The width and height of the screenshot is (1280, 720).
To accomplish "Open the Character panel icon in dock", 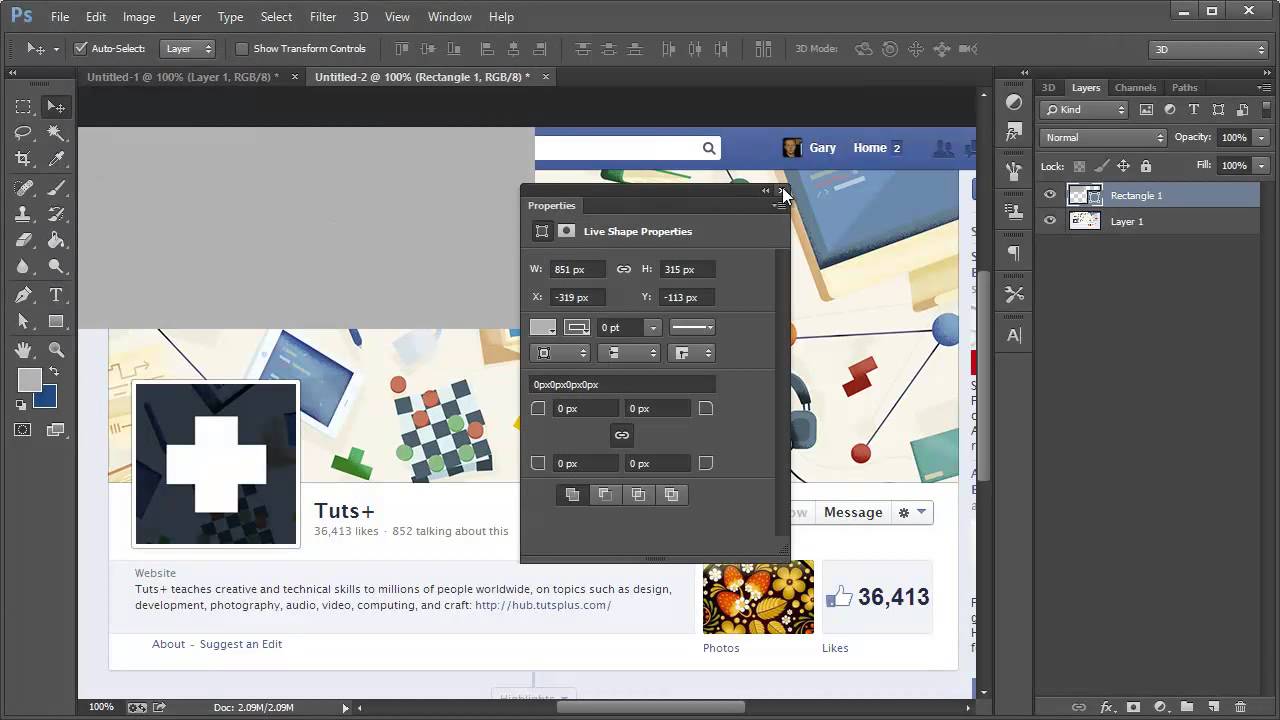I will click(x=1014, y=336).
